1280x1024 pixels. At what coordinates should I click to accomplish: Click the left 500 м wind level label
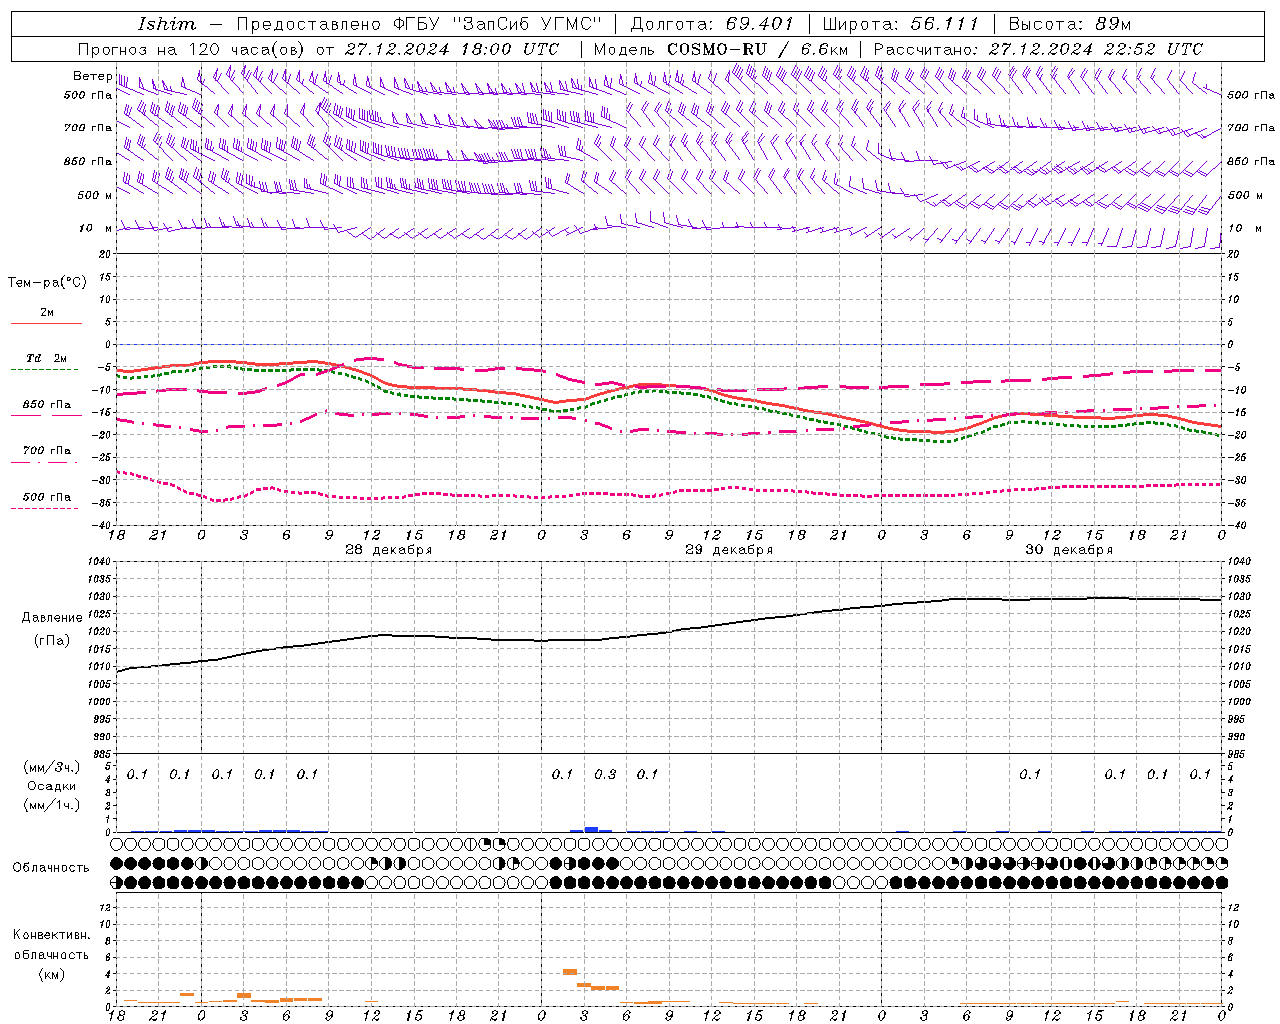[x=95, y=195]
